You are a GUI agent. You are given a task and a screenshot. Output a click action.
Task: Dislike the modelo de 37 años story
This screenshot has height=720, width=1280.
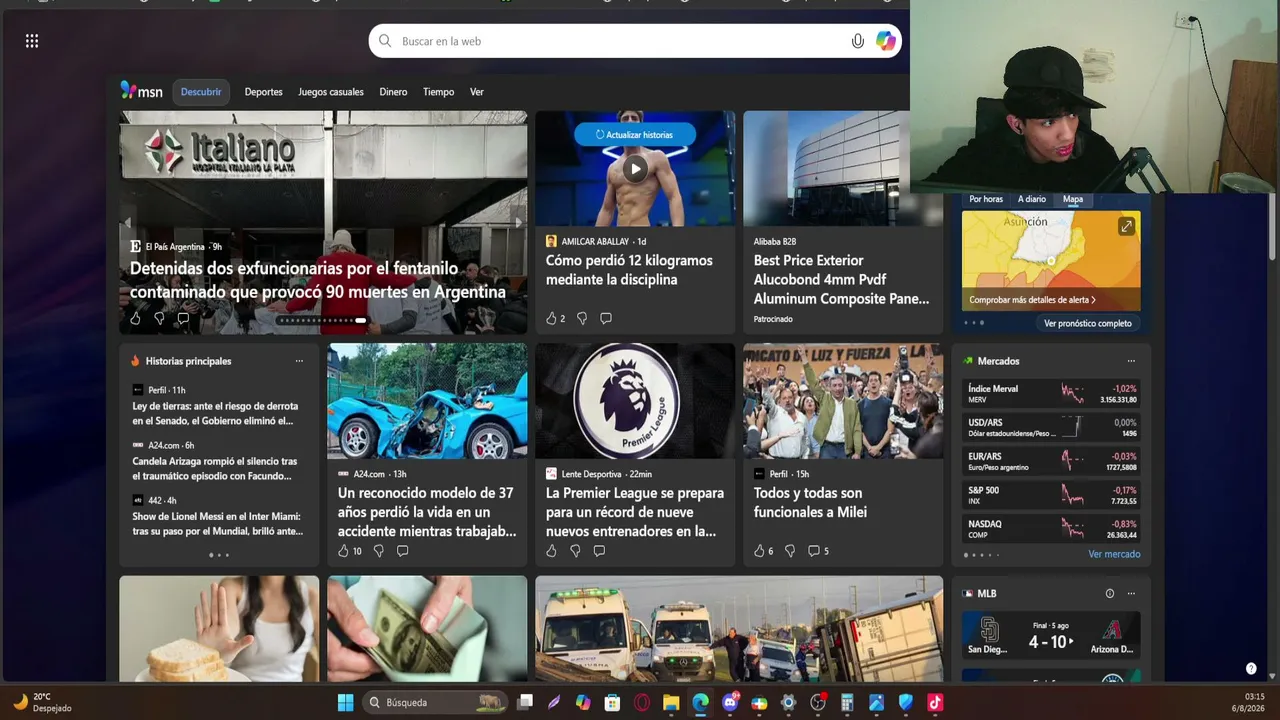pos(378,551)
